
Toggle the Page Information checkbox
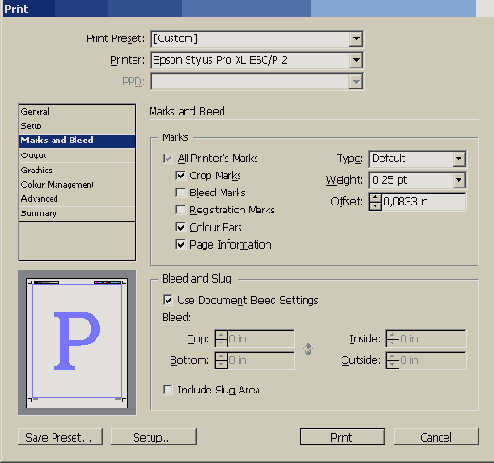point(180,245)
